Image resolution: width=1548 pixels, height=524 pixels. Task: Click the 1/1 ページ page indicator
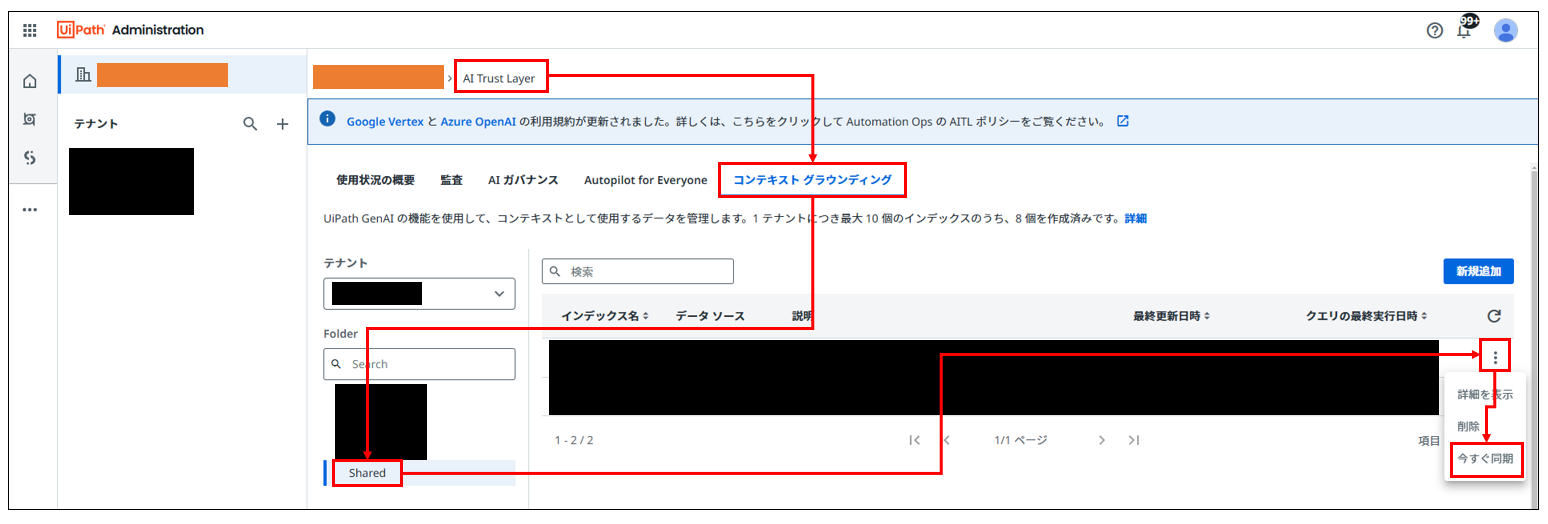click(1021, 440)
